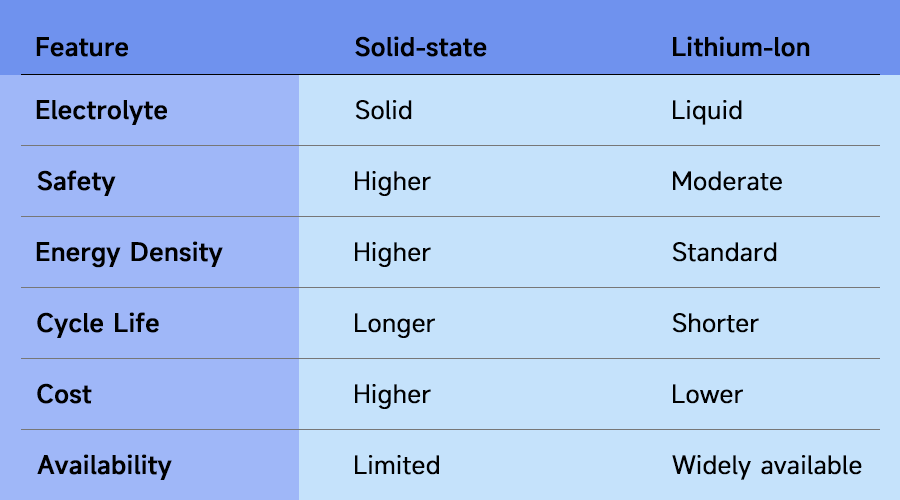Image resolution: width=900 pixels, height=500 pixels.
Task: Click the Moderate safety cell
Action: pos(727,181)
